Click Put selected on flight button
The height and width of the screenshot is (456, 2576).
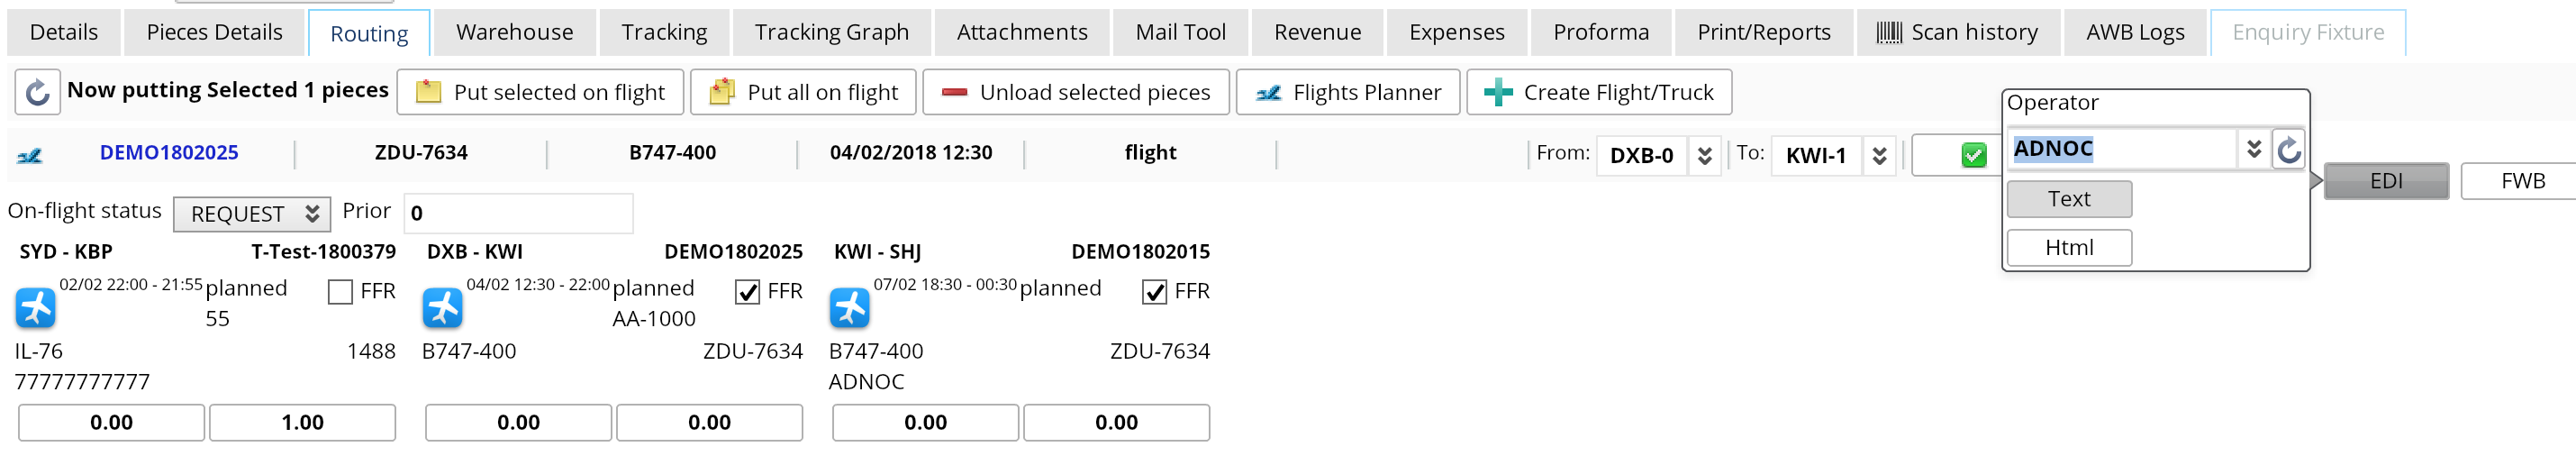point(540,92)
